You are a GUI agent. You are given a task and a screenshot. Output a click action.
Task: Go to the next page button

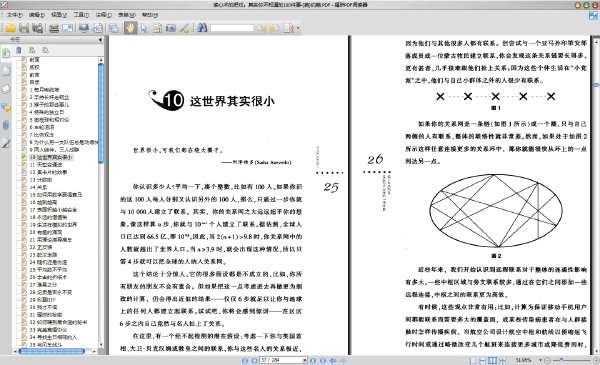coord(313,360)
